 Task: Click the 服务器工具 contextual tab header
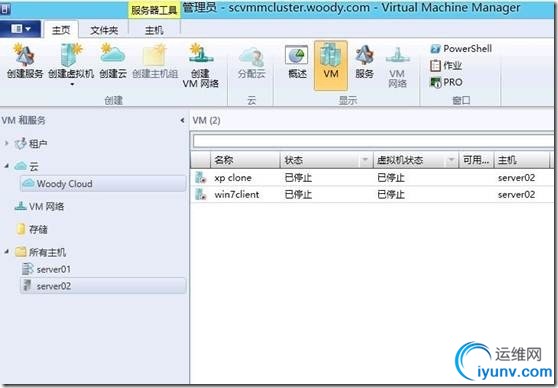[154, 10]
